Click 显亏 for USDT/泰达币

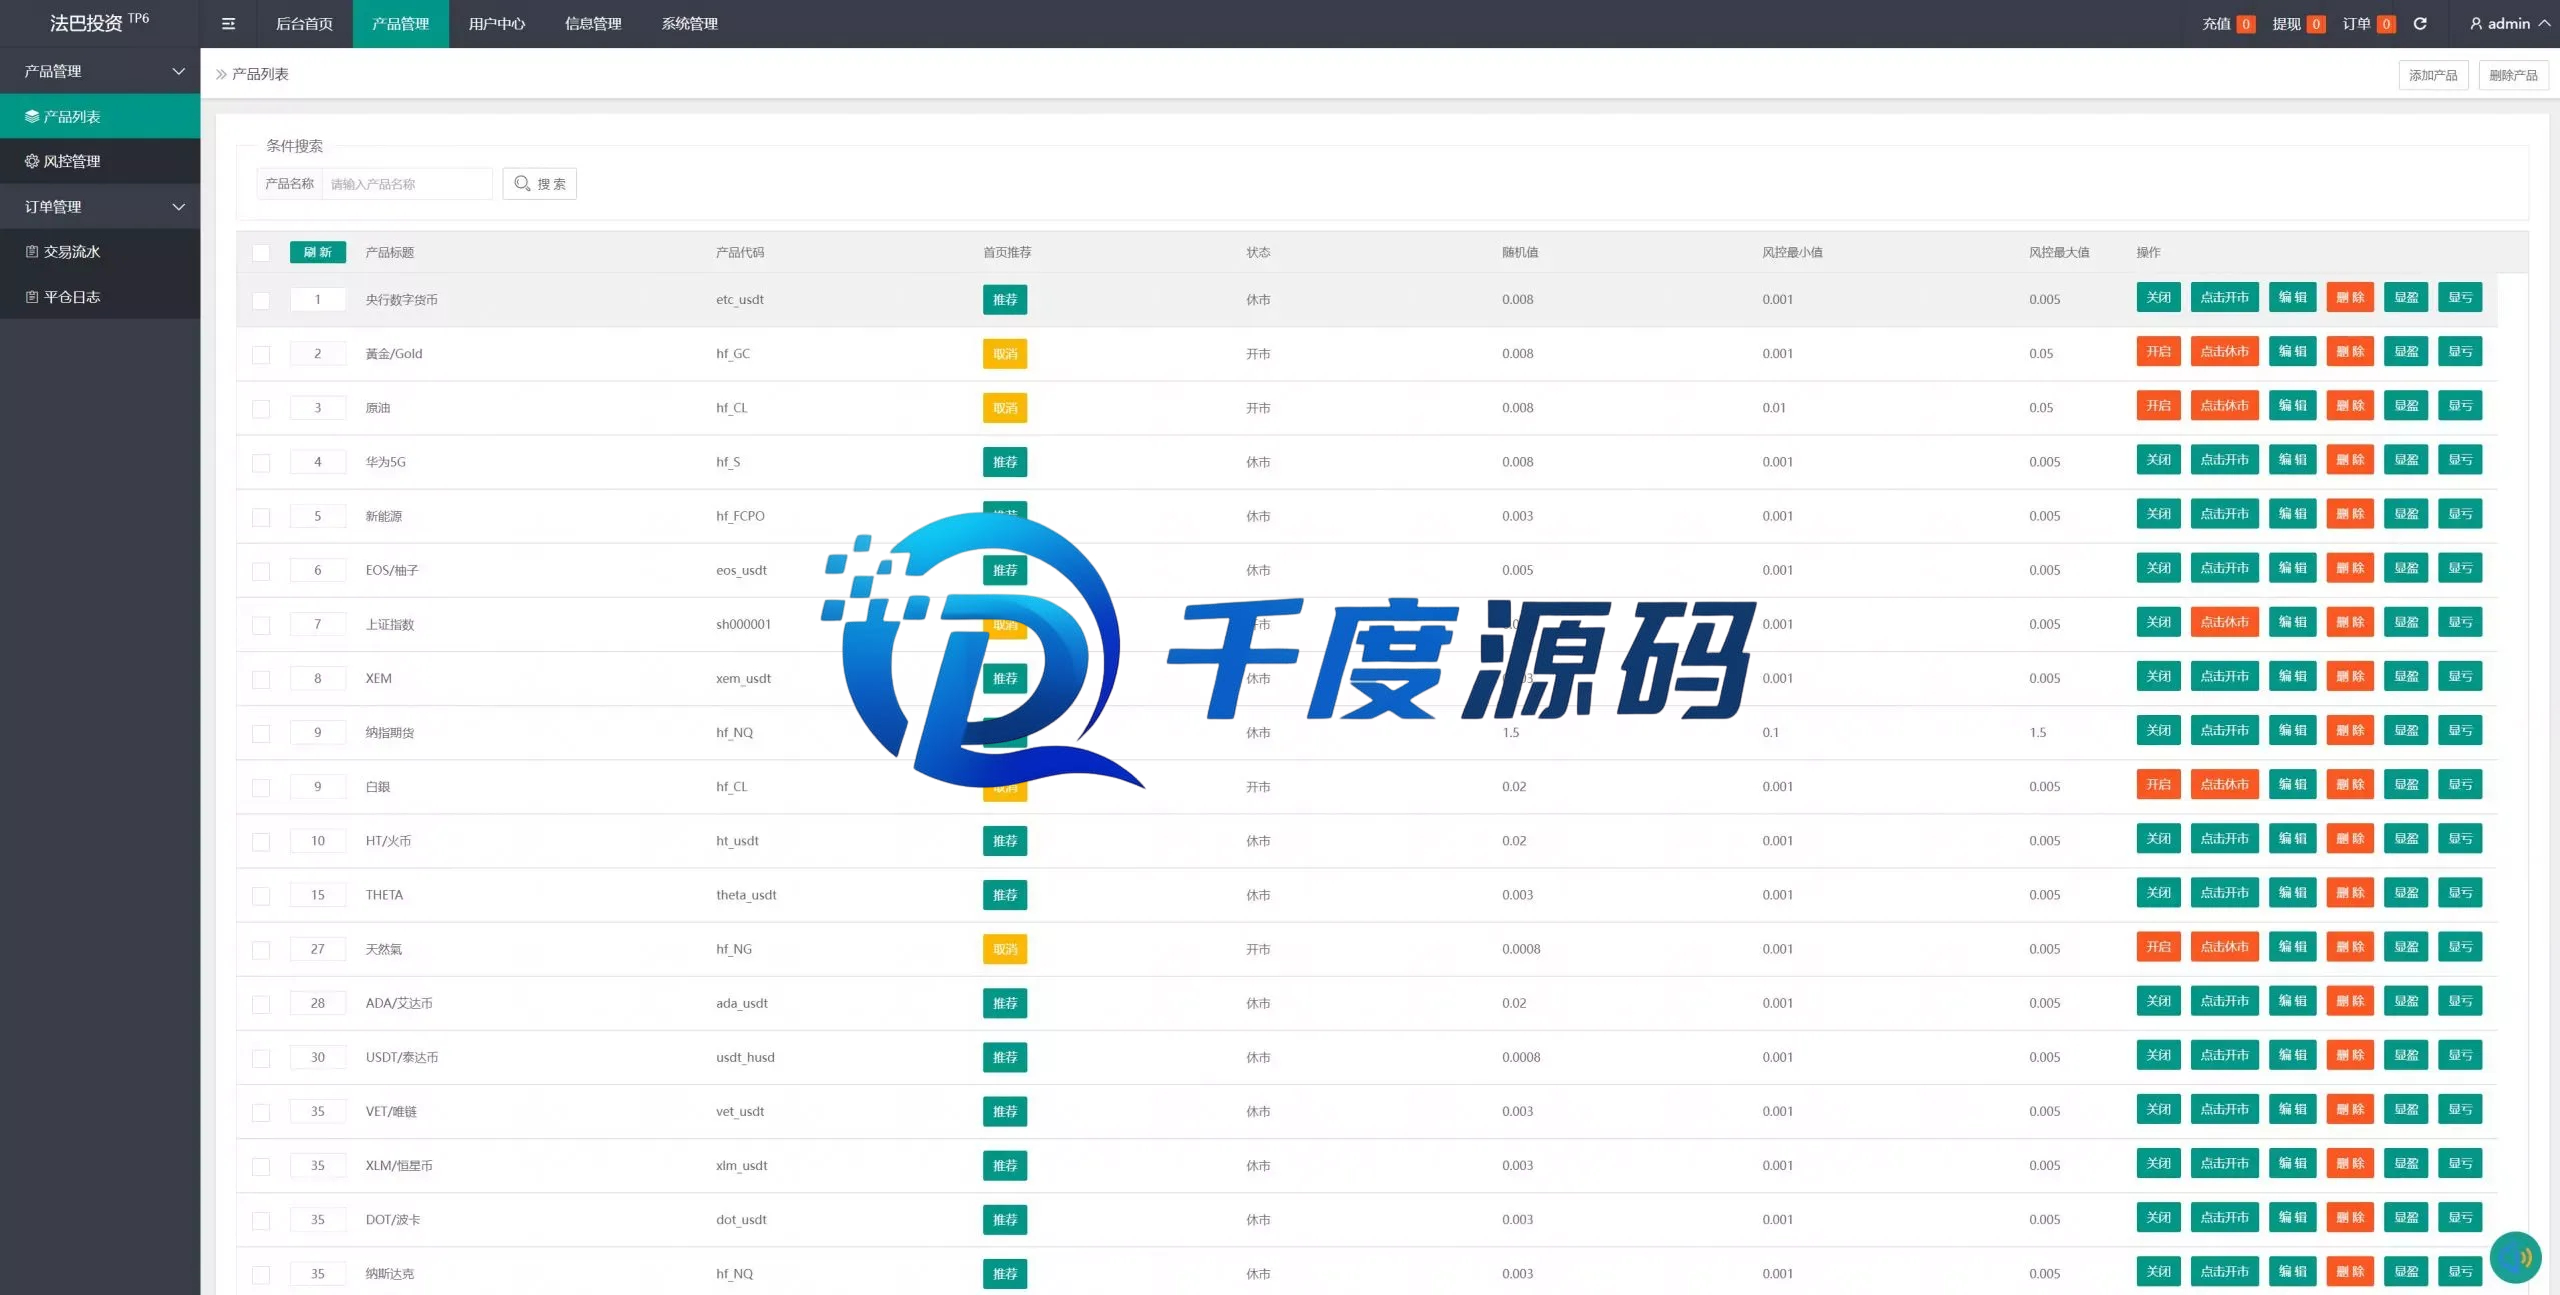pos(2460,1055)
